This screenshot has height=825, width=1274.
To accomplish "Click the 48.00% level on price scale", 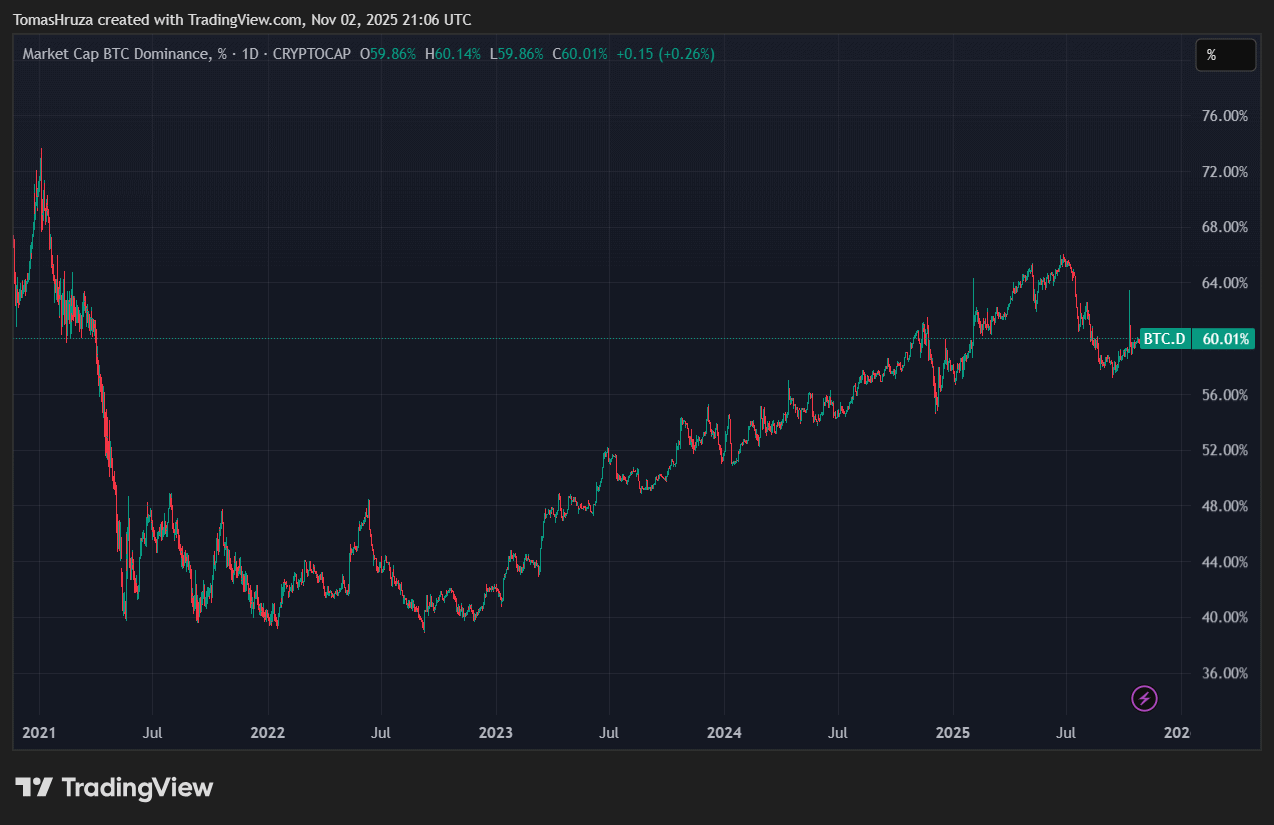I will coord(1223,506).
